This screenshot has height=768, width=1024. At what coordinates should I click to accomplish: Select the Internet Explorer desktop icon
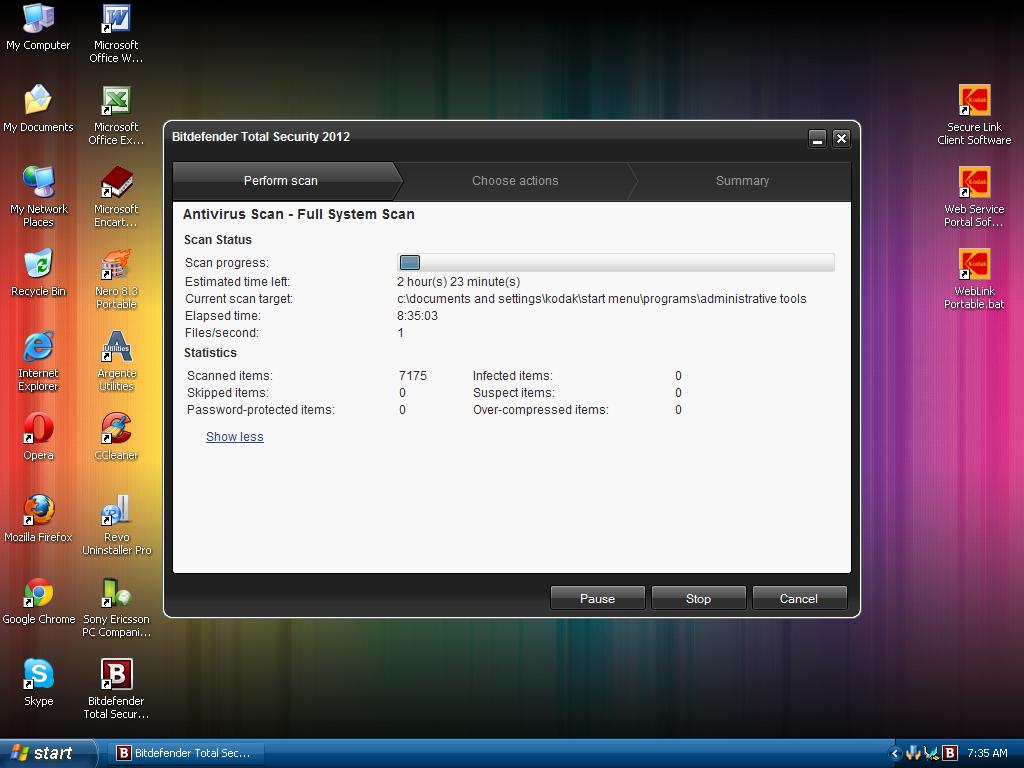click(38, 361)
